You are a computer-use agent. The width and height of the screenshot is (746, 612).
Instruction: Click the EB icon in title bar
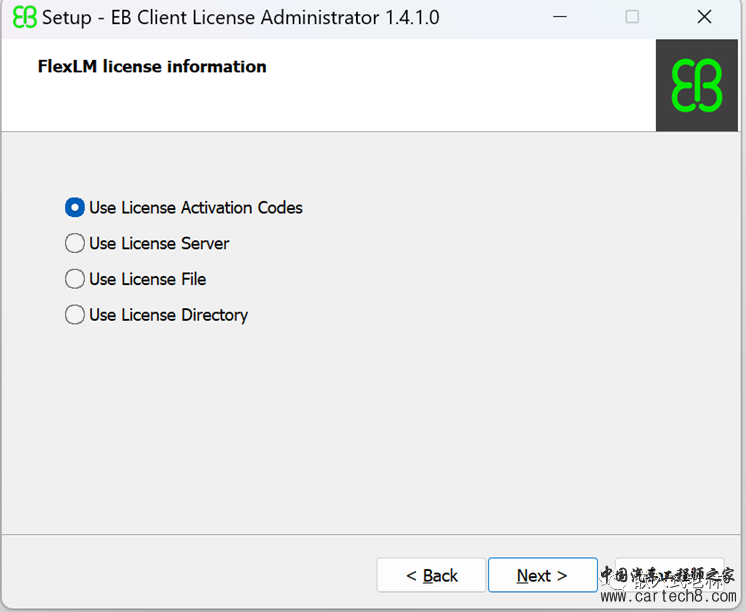pos(25,18)
